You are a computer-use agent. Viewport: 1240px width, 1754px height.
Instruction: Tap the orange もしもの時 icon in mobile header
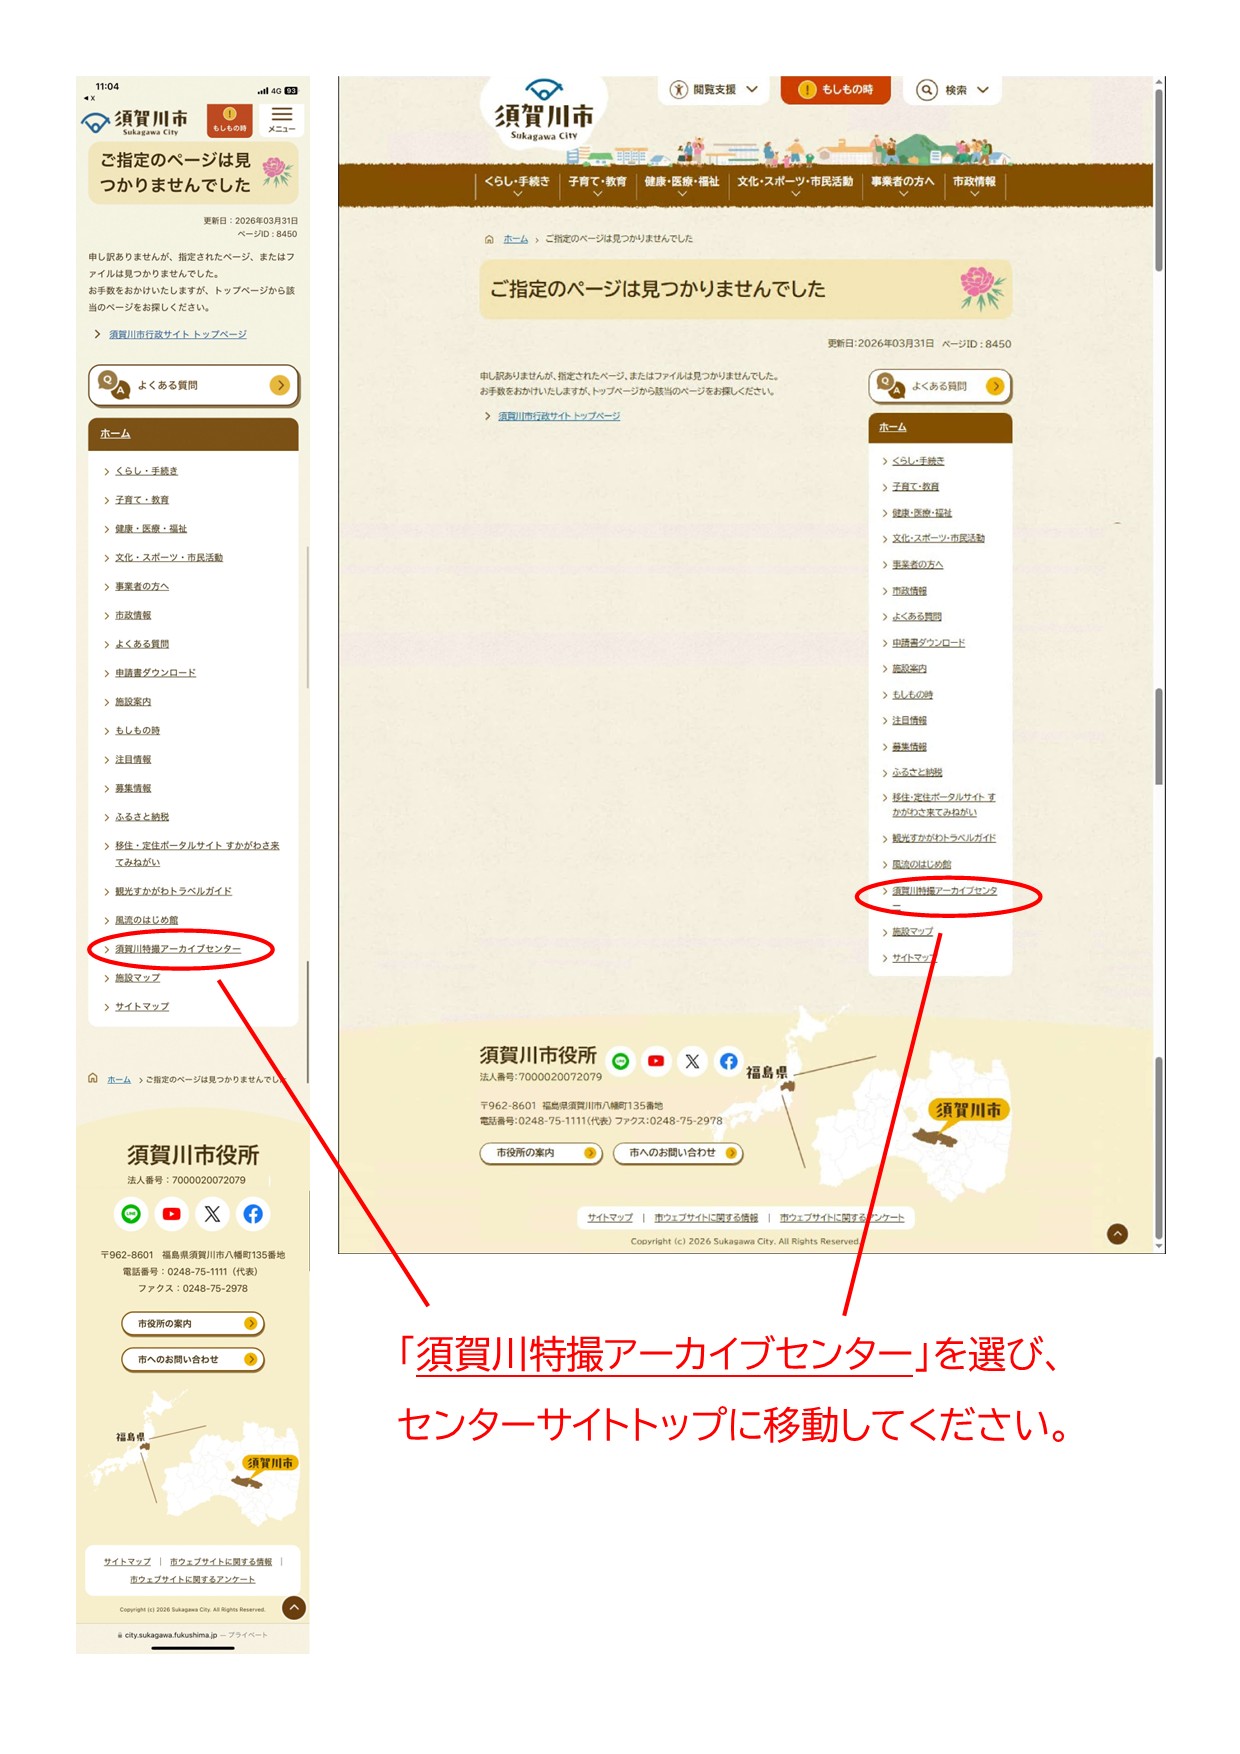tap(229, 120)
